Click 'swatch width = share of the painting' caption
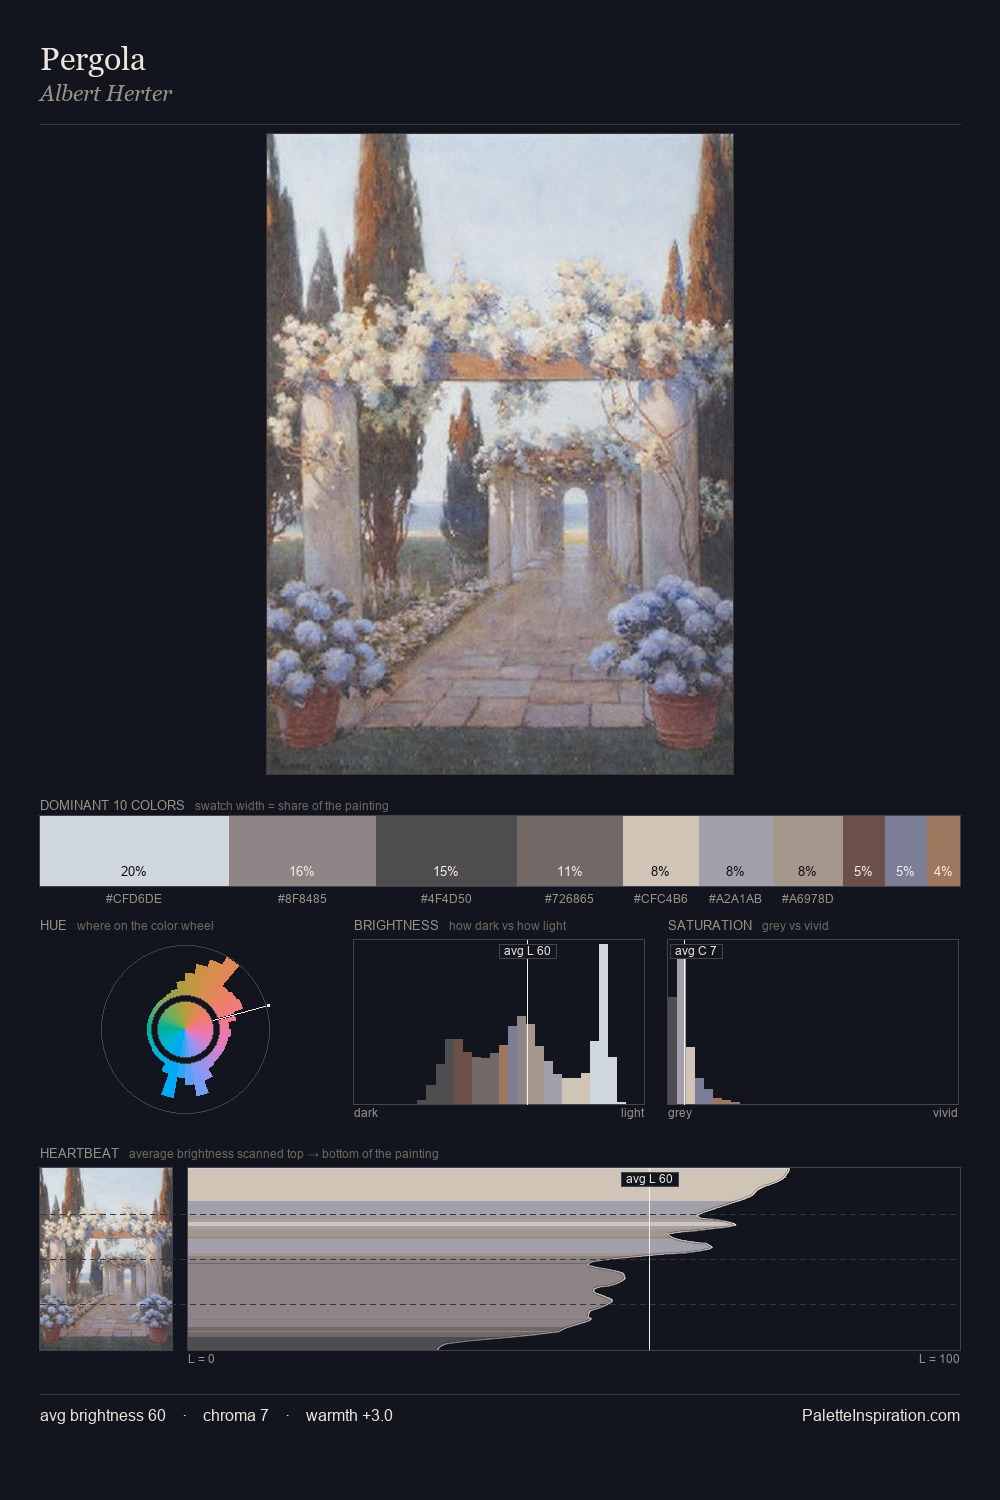 (292, 806)
